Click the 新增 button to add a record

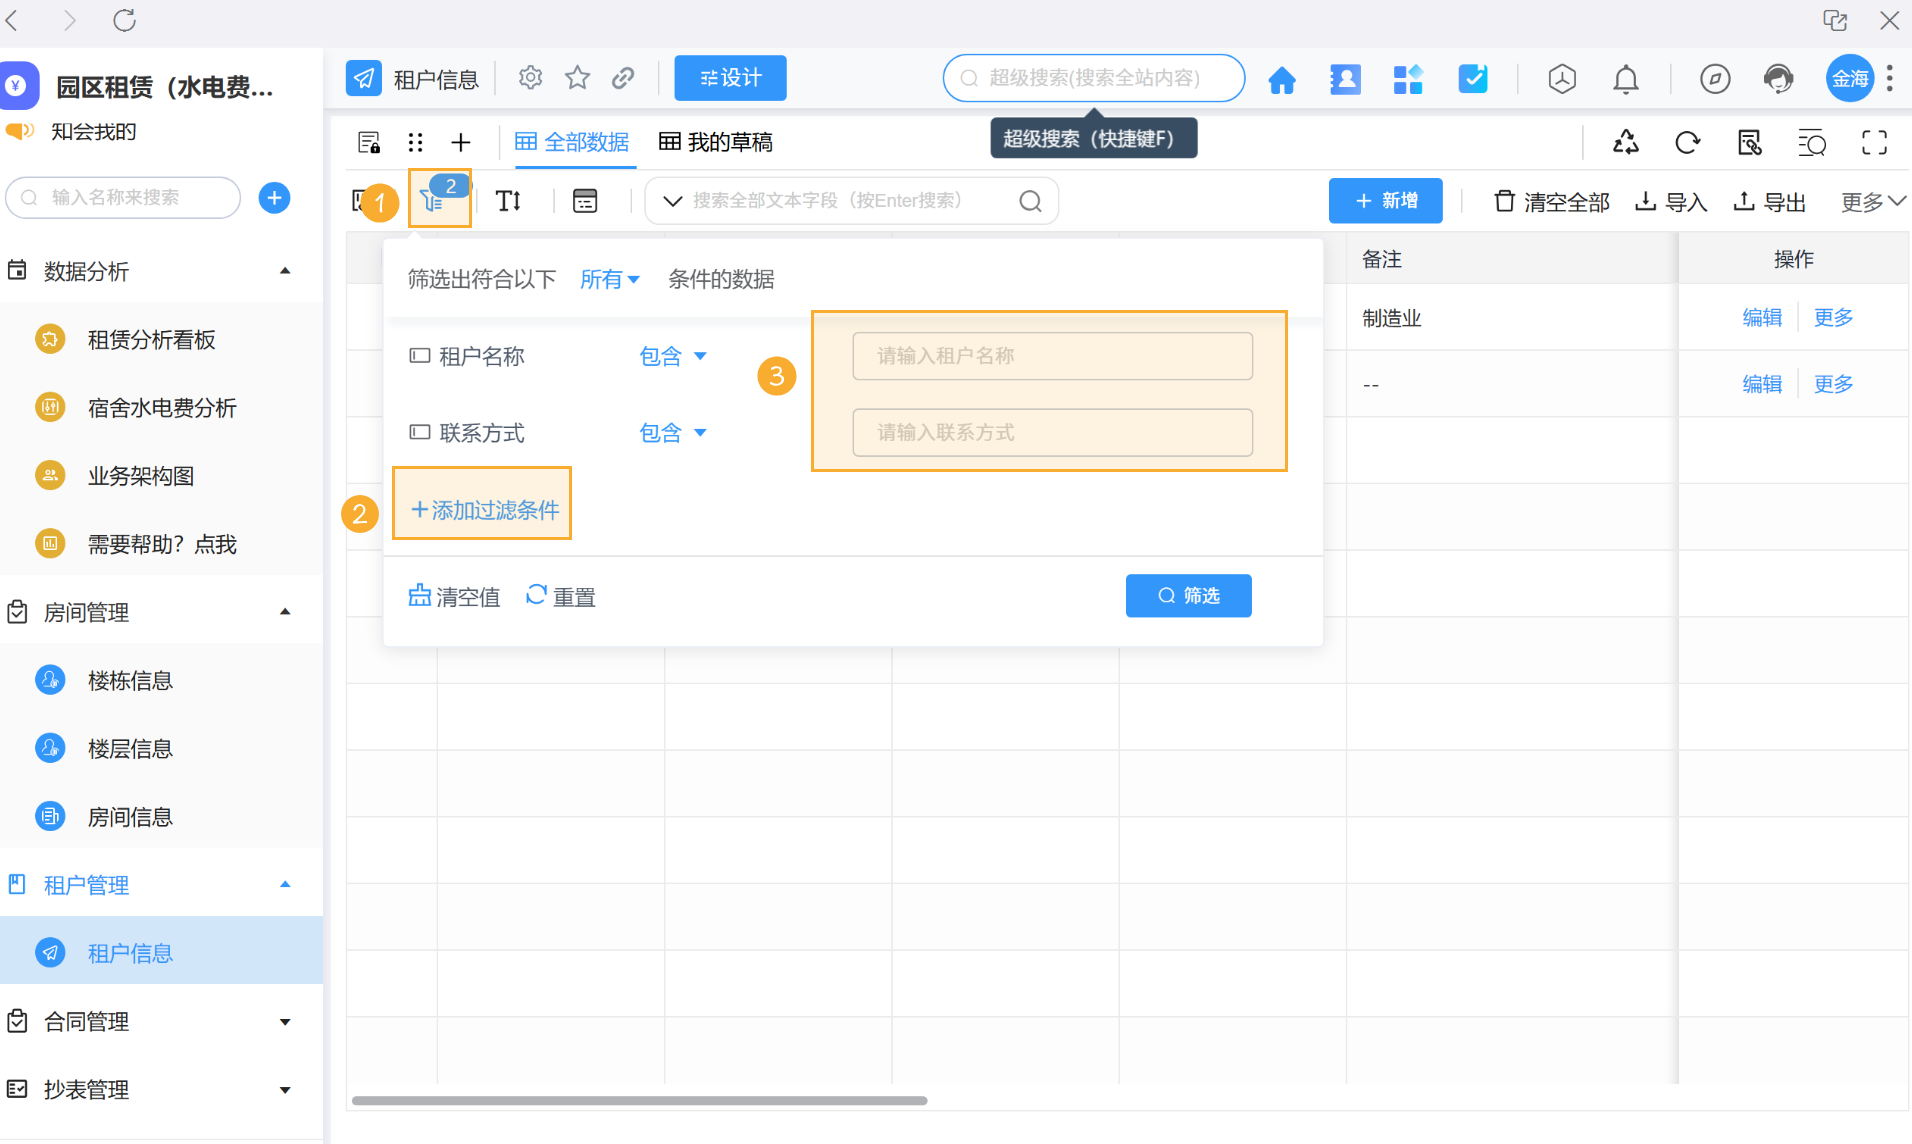[x=1386, y=200]
